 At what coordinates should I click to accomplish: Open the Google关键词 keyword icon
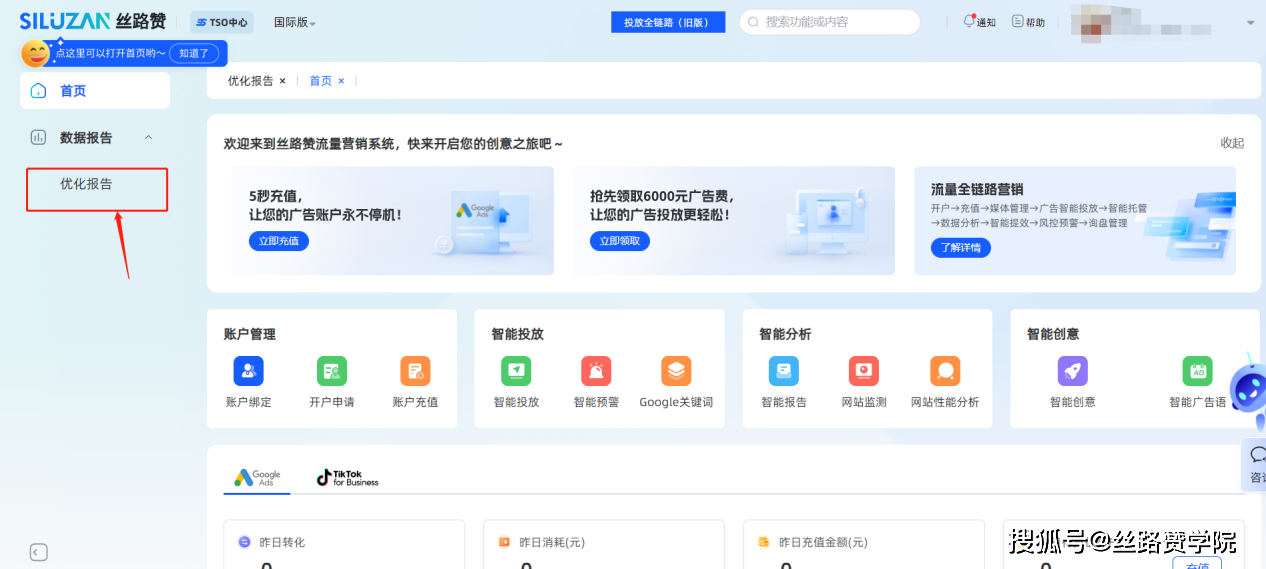[676, 372]
